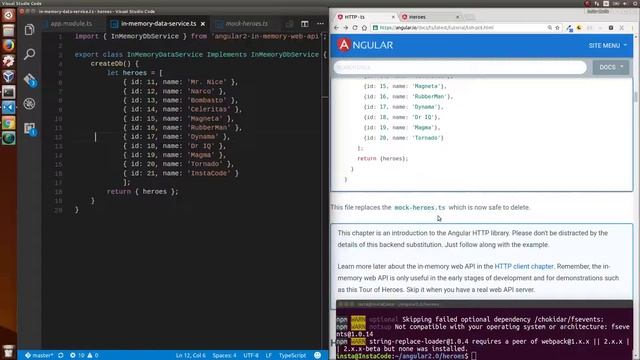Switch to the Heroes browser tab
Screen dimensions: 640x360
click(x=430, y=17)
